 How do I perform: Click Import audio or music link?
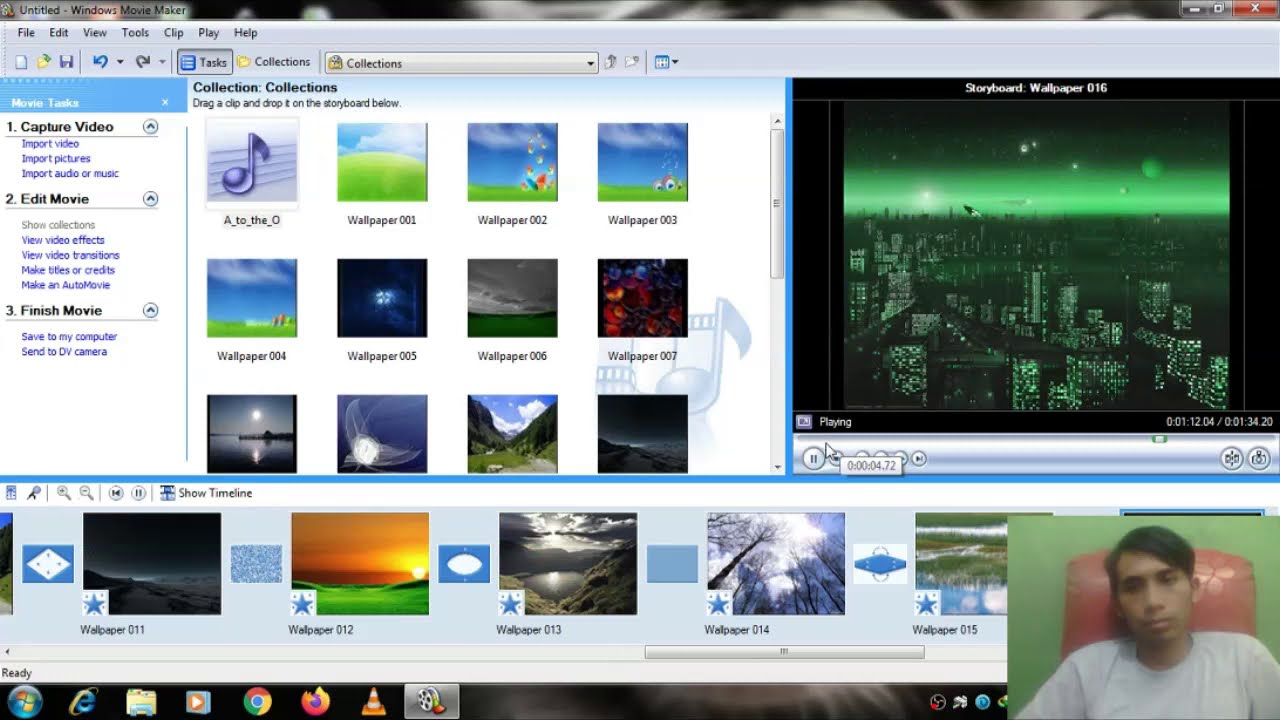pyautogui.click(x=70, y=174)
